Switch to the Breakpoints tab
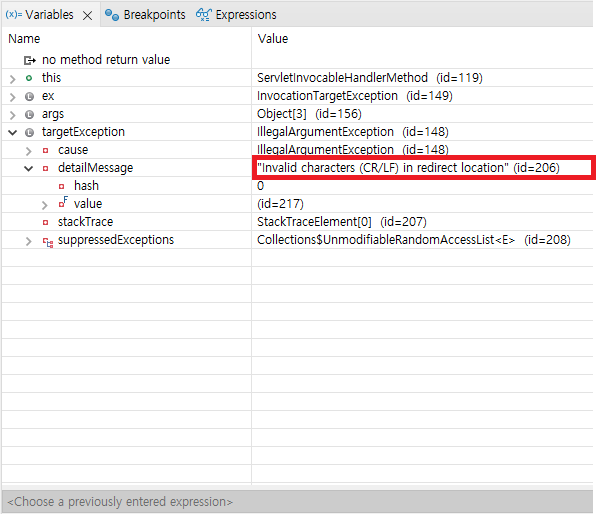 point(154,15)
